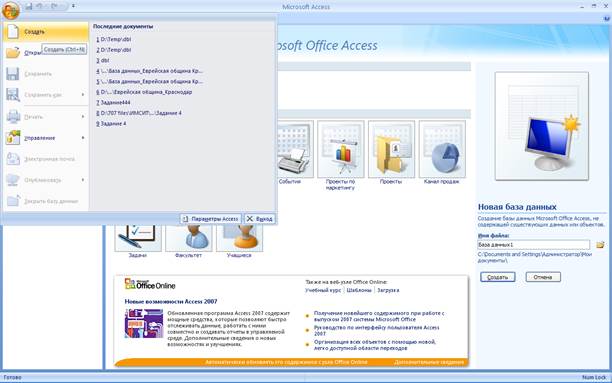Open recent document number 5 База данных

149,82
